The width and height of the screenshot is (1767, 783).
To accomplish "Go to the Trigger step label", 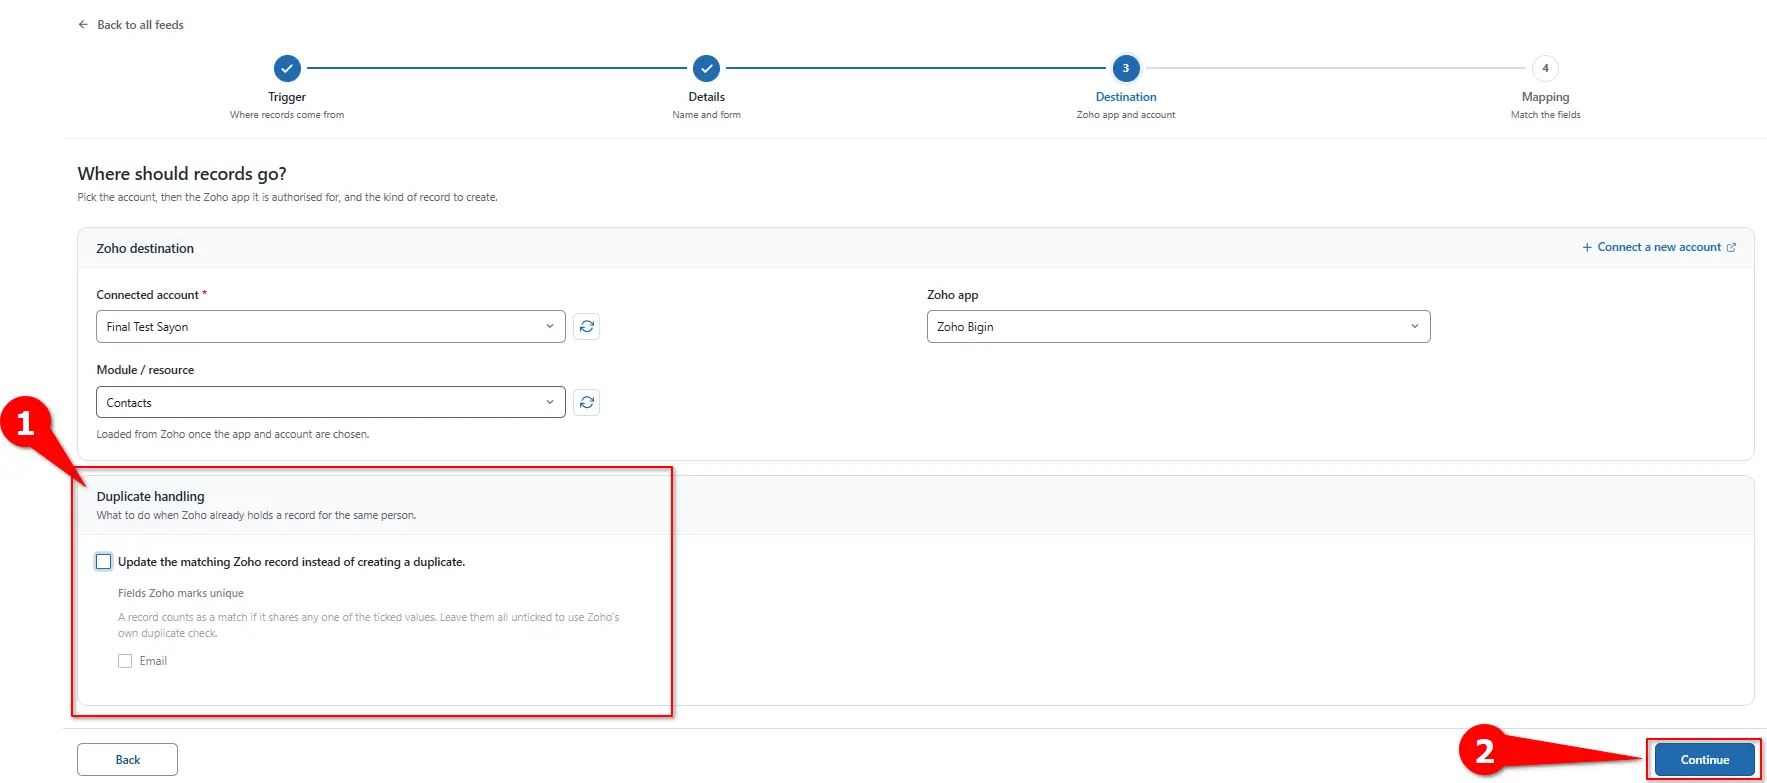I will point(287,97).
